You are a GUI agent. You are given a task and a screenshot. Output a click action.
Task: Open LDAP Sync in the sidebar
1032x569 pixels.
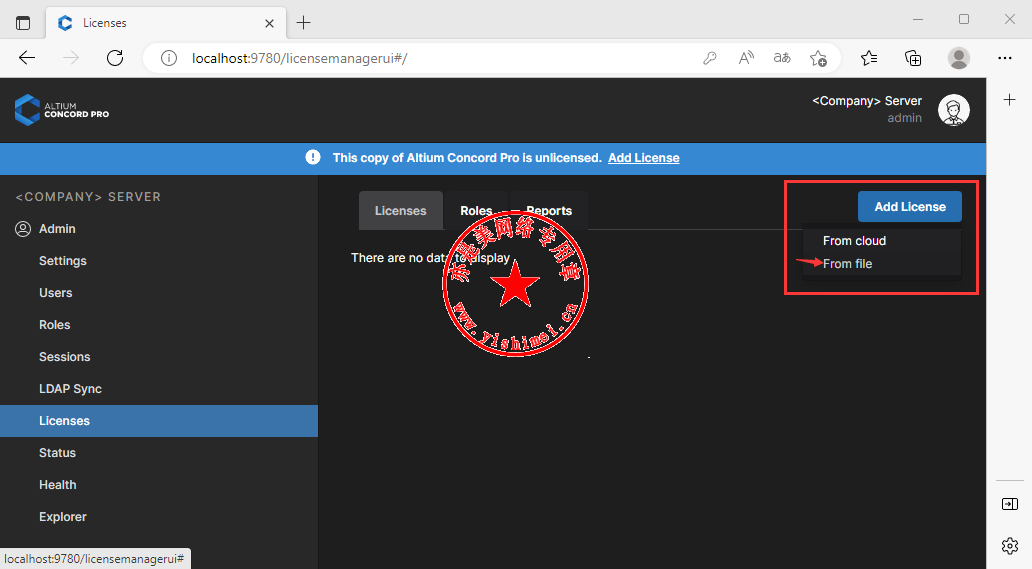click(x=70, y=389)
